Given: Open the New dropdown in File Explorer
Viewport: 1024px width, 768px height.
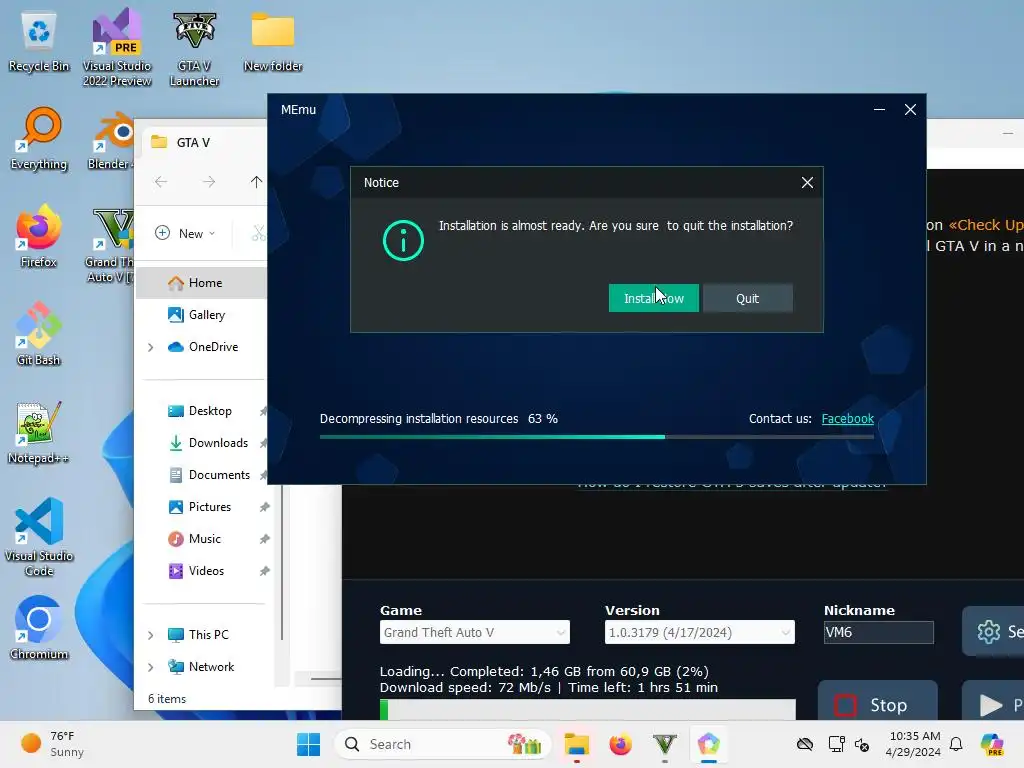Looking at the screenshot, I should (x=185, y=233).
